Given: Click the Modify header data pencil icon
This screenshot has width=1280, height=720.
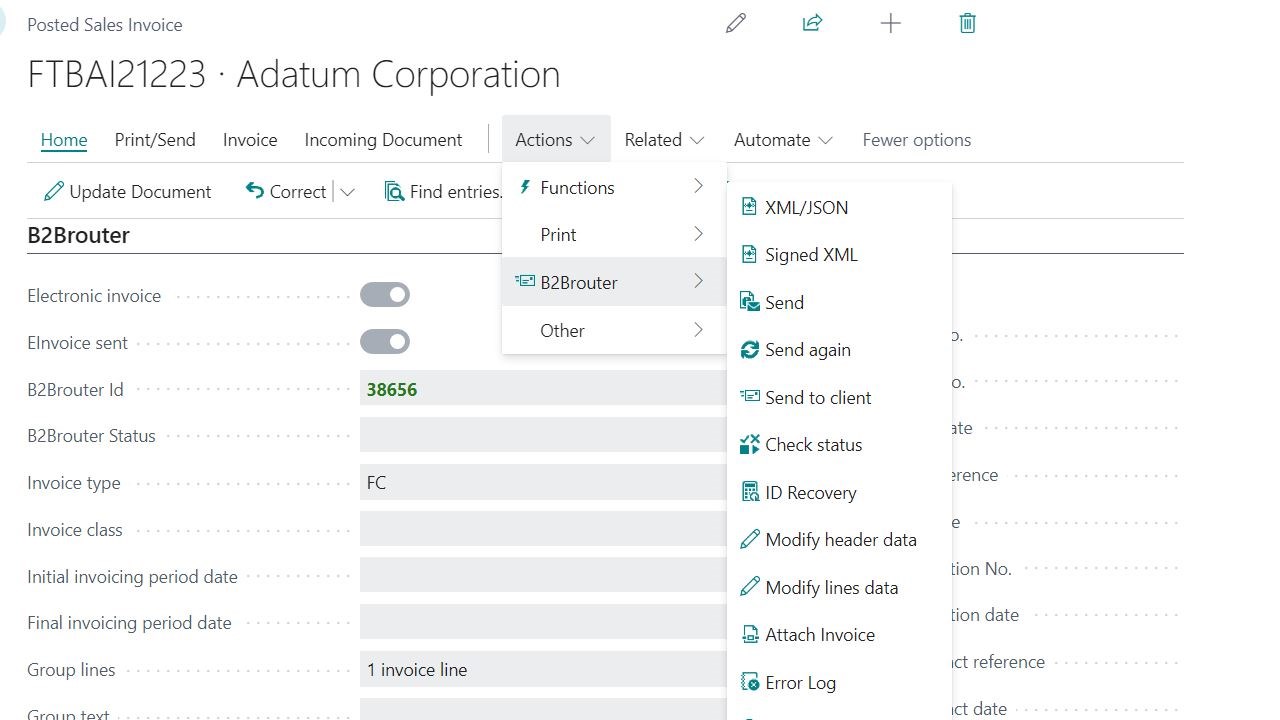Looking at the screenshot, I should [x=749, y=539].
